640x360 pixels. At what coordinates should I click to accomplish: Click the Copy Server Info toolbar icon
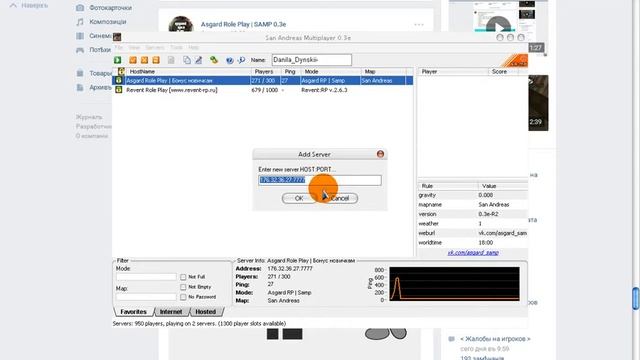[x=187, y=60]
